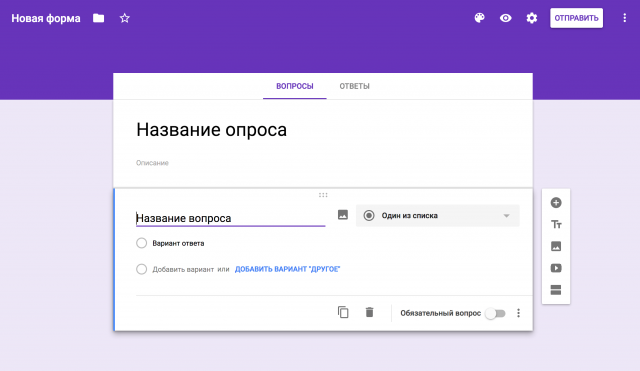Add video from the side toolbar

pos(556,268)
